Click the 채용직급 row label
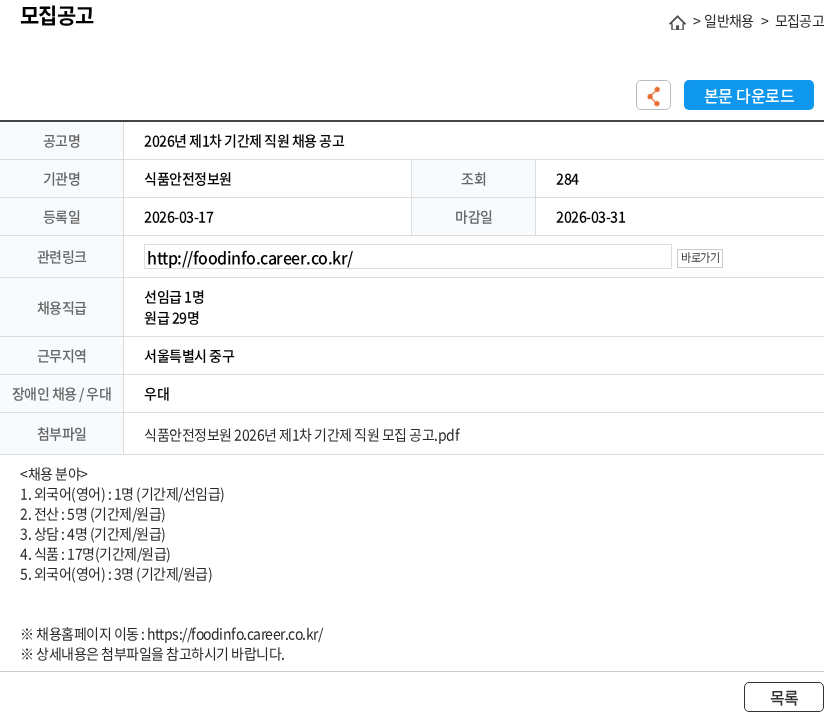 point(61,308)
